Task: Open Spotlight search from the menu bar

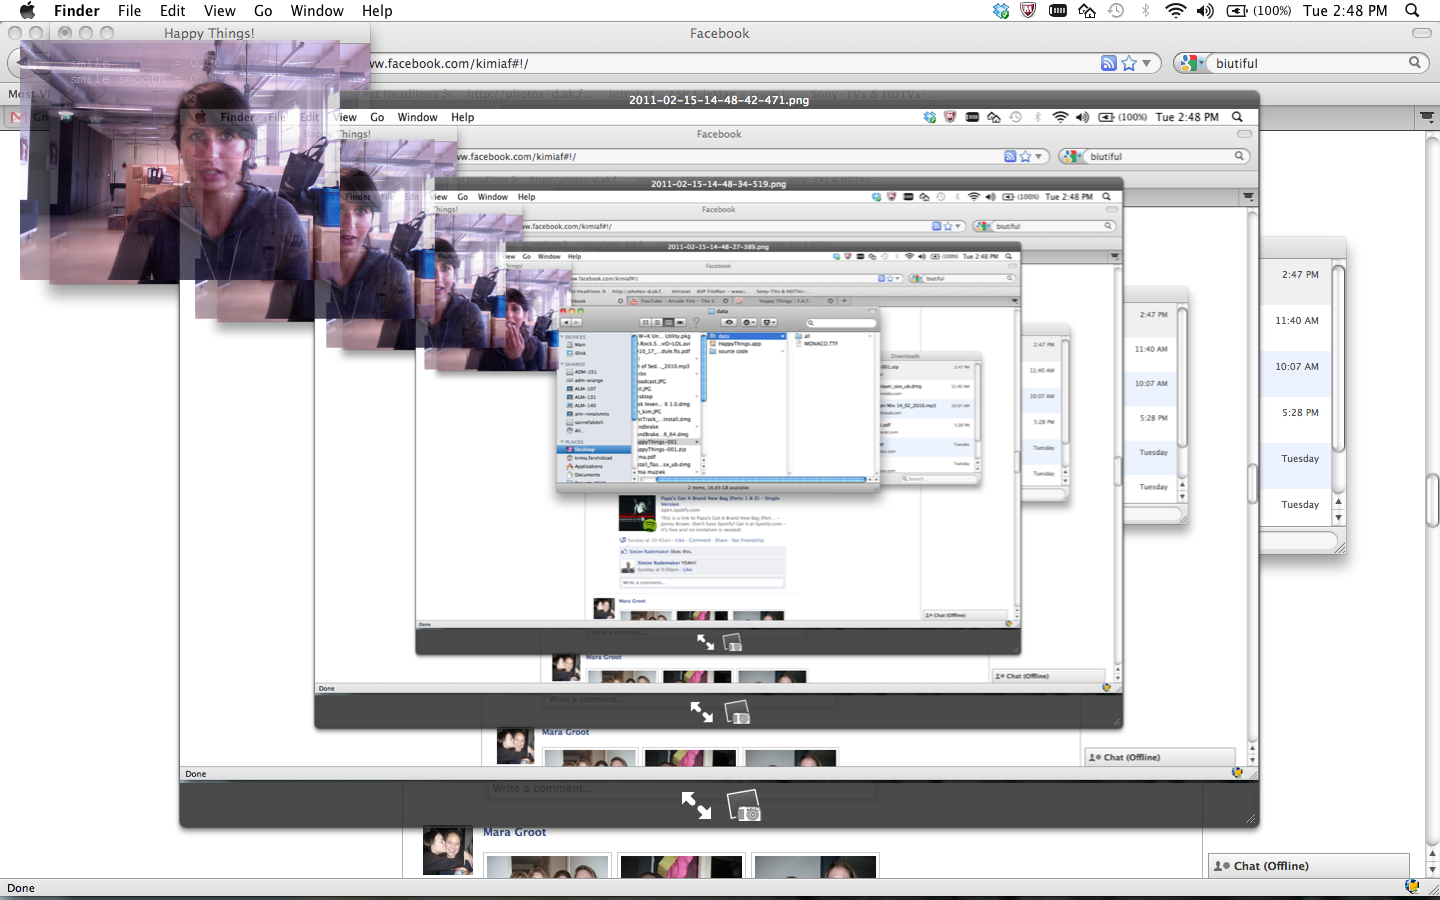Action: pyautogui.click(x=1412, y=11)
